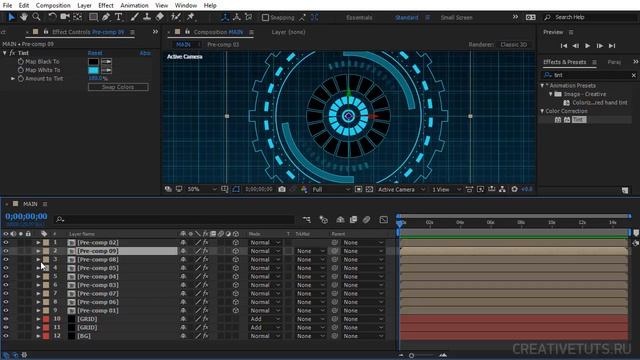The height and width of the screenshot is (360, 640).
Task: Click the Swap Colors button
Action: pyautogui.click(x=118, y=87)
